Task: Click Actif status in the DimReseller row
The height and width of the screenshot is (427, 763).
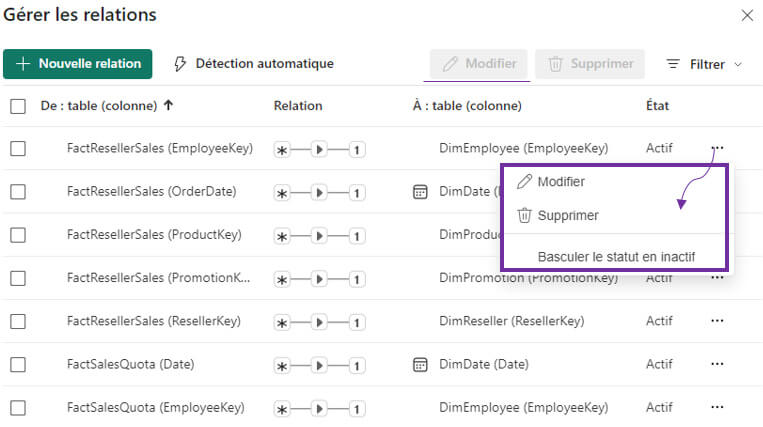Action: [659, 321]
